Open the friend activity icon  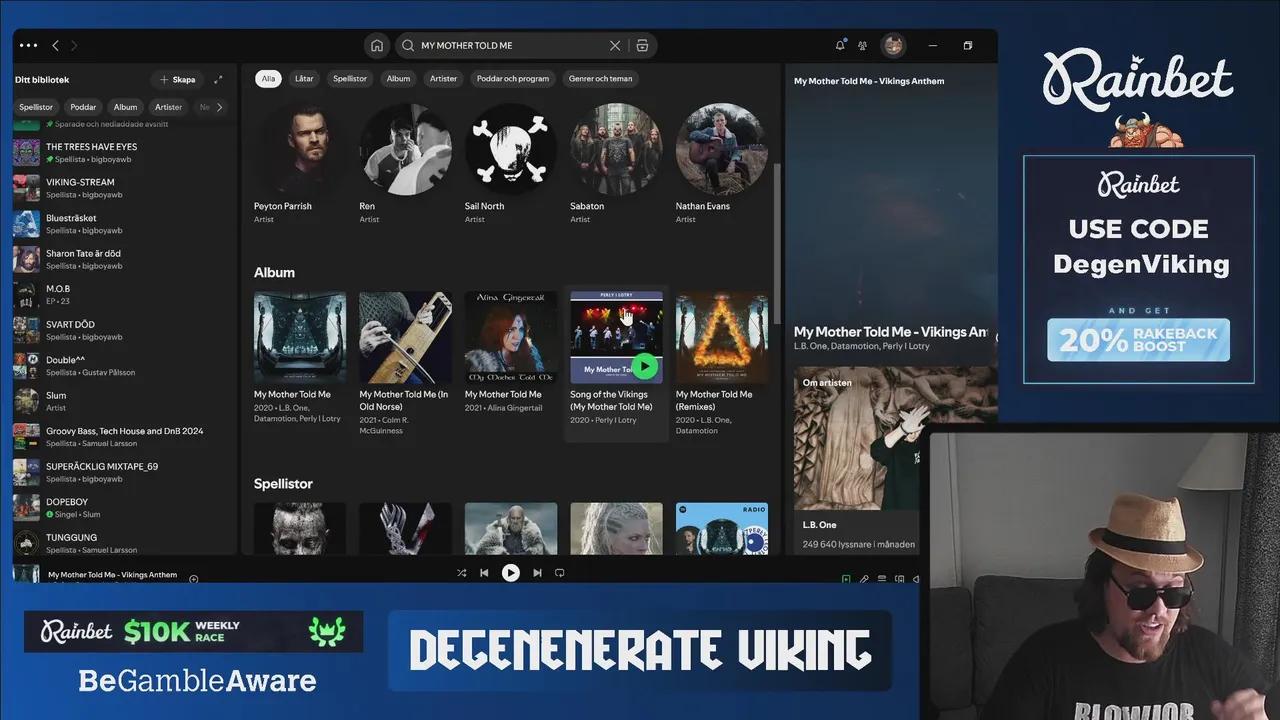pos(862,45)
